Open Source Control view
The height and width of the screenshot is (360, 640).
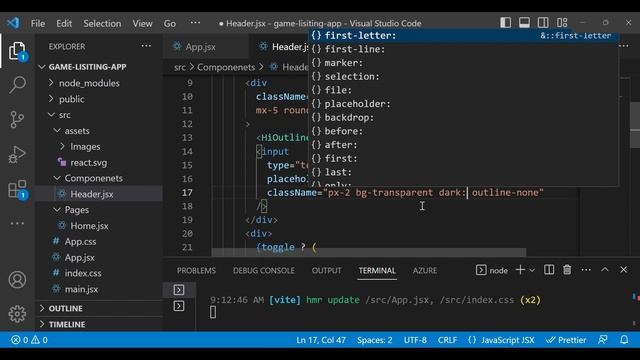17,119
